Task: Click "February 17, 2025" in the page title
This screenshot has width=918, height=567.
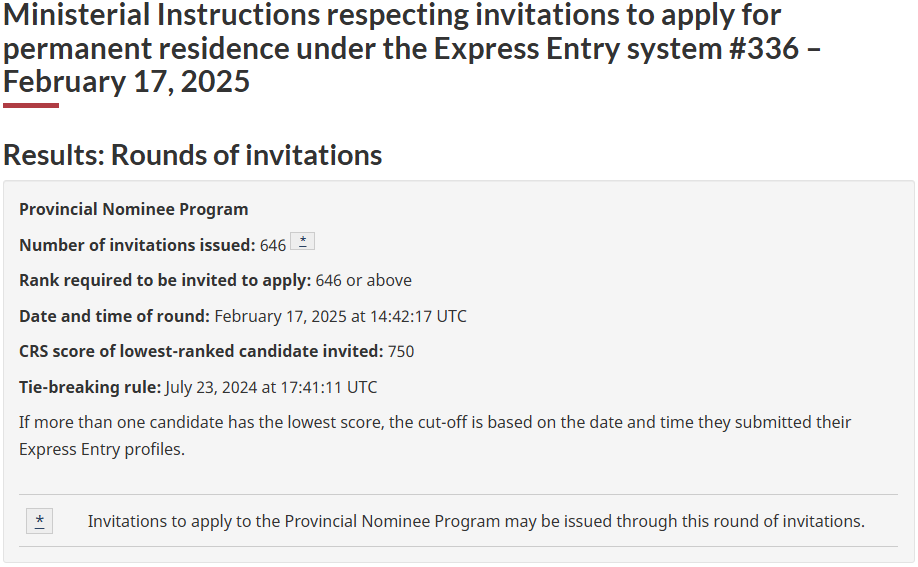Action: click(x=126, y=81)
